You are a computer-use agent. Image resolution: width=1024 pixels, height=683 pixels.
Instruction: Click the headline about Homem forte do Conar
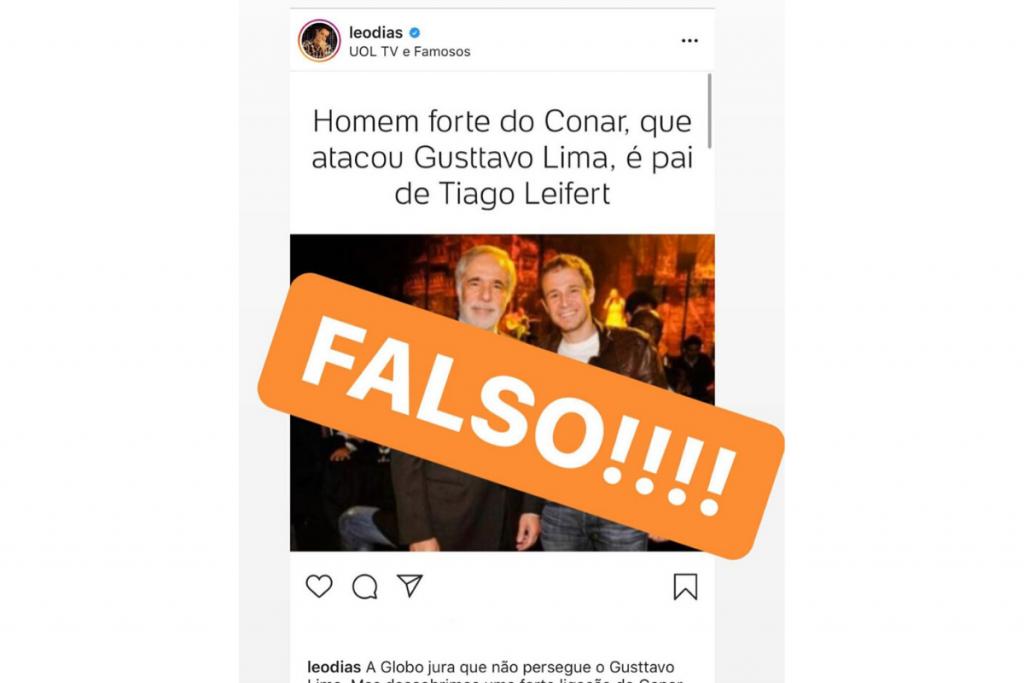(x=502, y=157)
